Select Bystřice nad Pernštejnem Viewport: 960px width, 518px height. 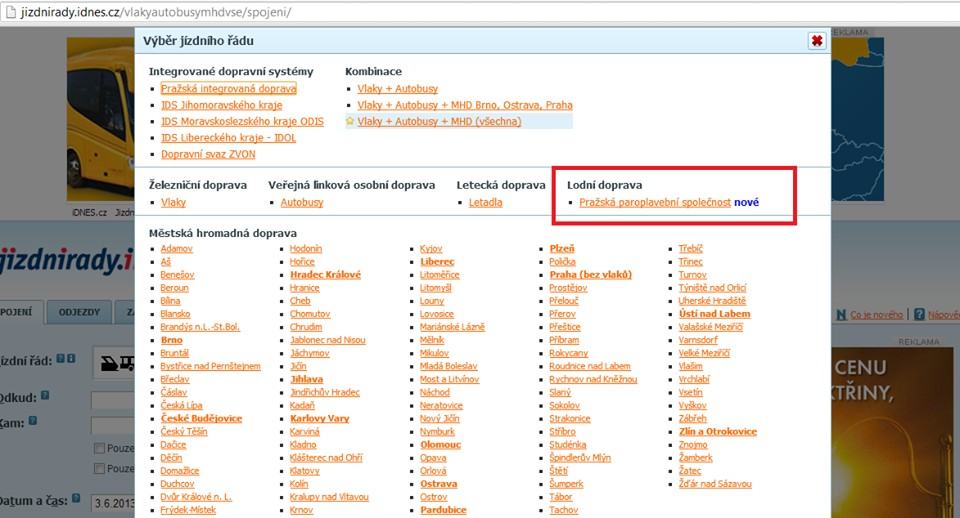pyautogui.click(x=211, y=366)
